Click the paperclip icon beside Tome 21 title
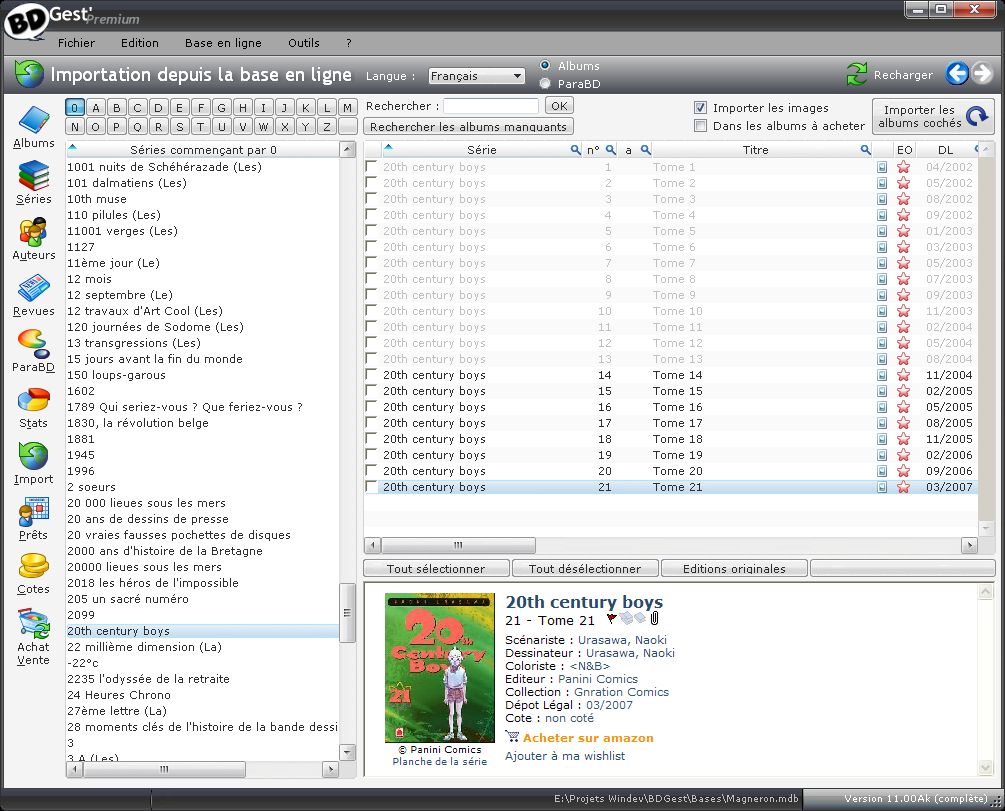 click(x=654, y=619)
